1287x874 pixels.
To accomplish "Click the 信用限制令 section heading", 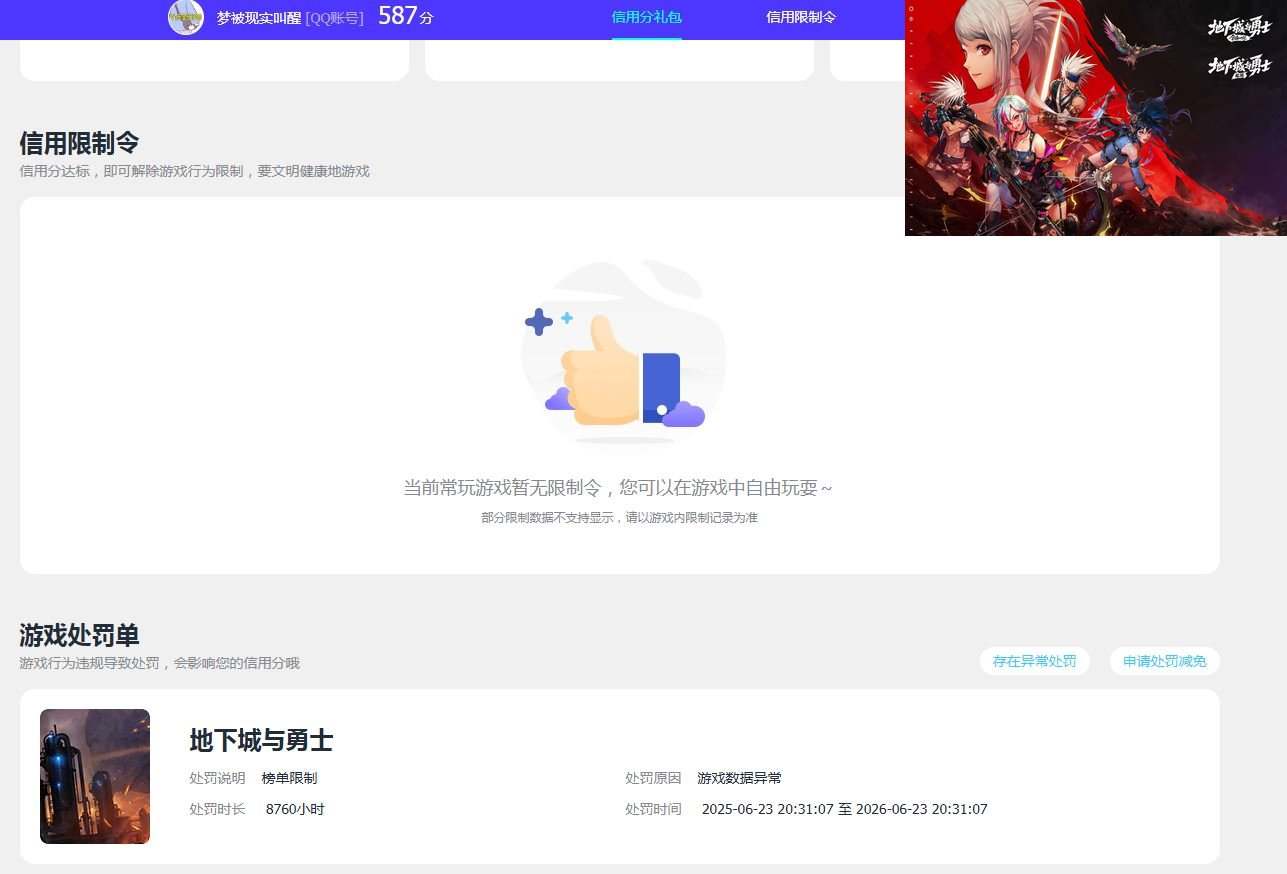I will pyautogui.click(x=79, y=143).
